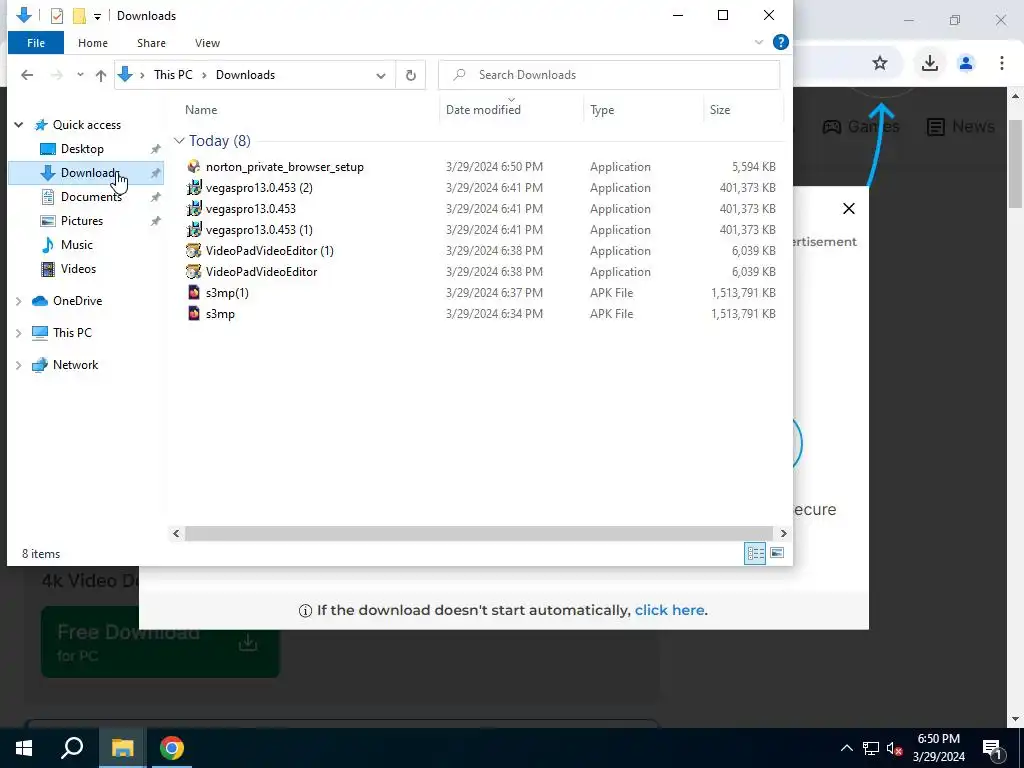Switch to the Home ribbon tab

pos(93,43)
